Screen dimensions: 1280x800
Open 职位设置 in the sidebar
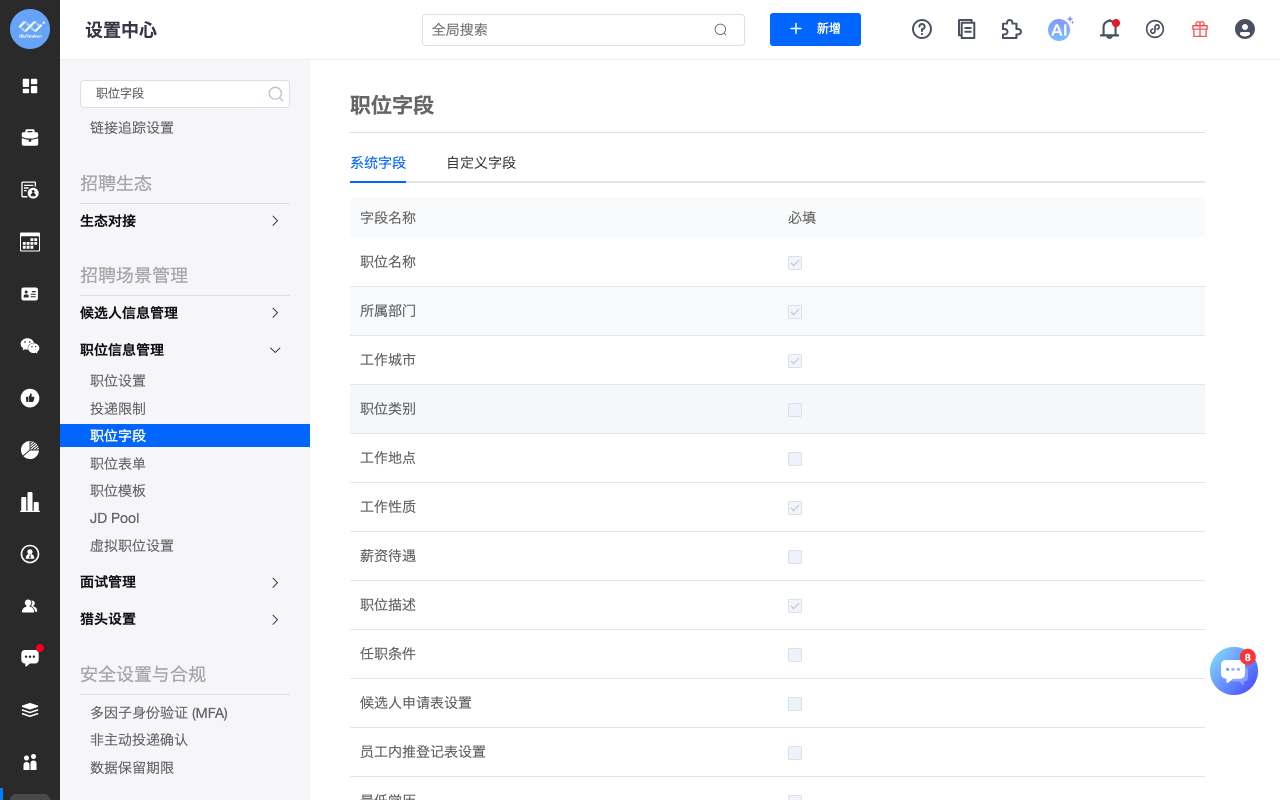(x=118, y=381)
